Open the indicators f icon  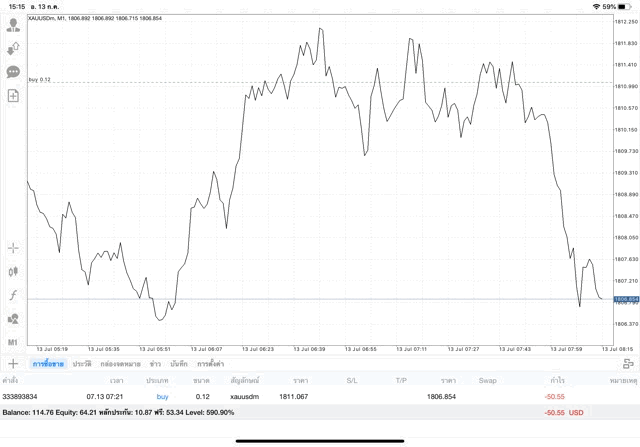coord(13,295)
